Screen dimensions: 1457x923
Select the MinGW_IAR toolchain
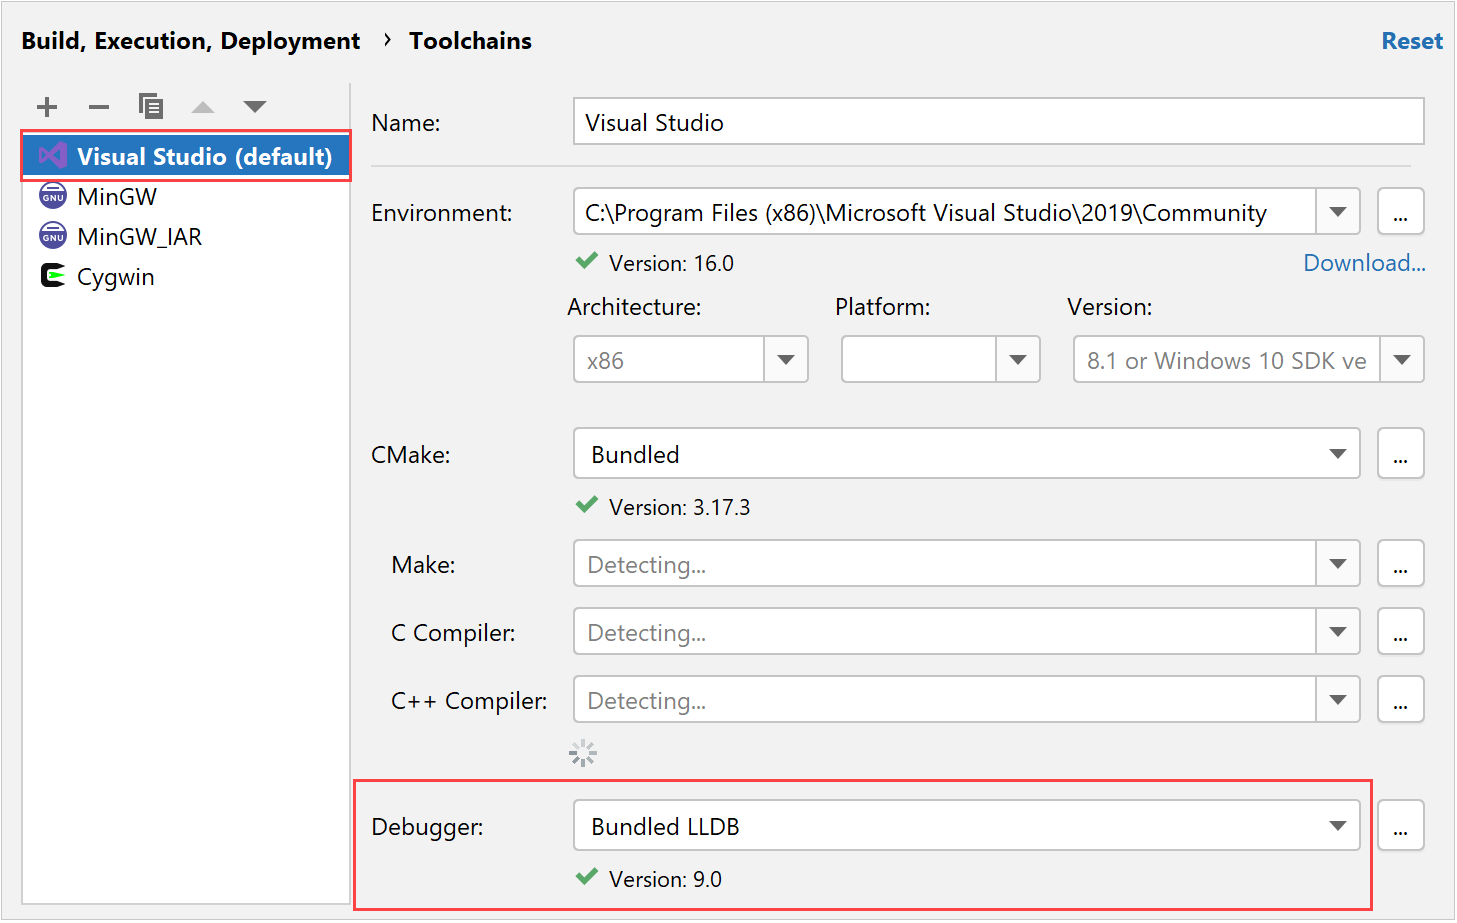click(x=186, y=237)
